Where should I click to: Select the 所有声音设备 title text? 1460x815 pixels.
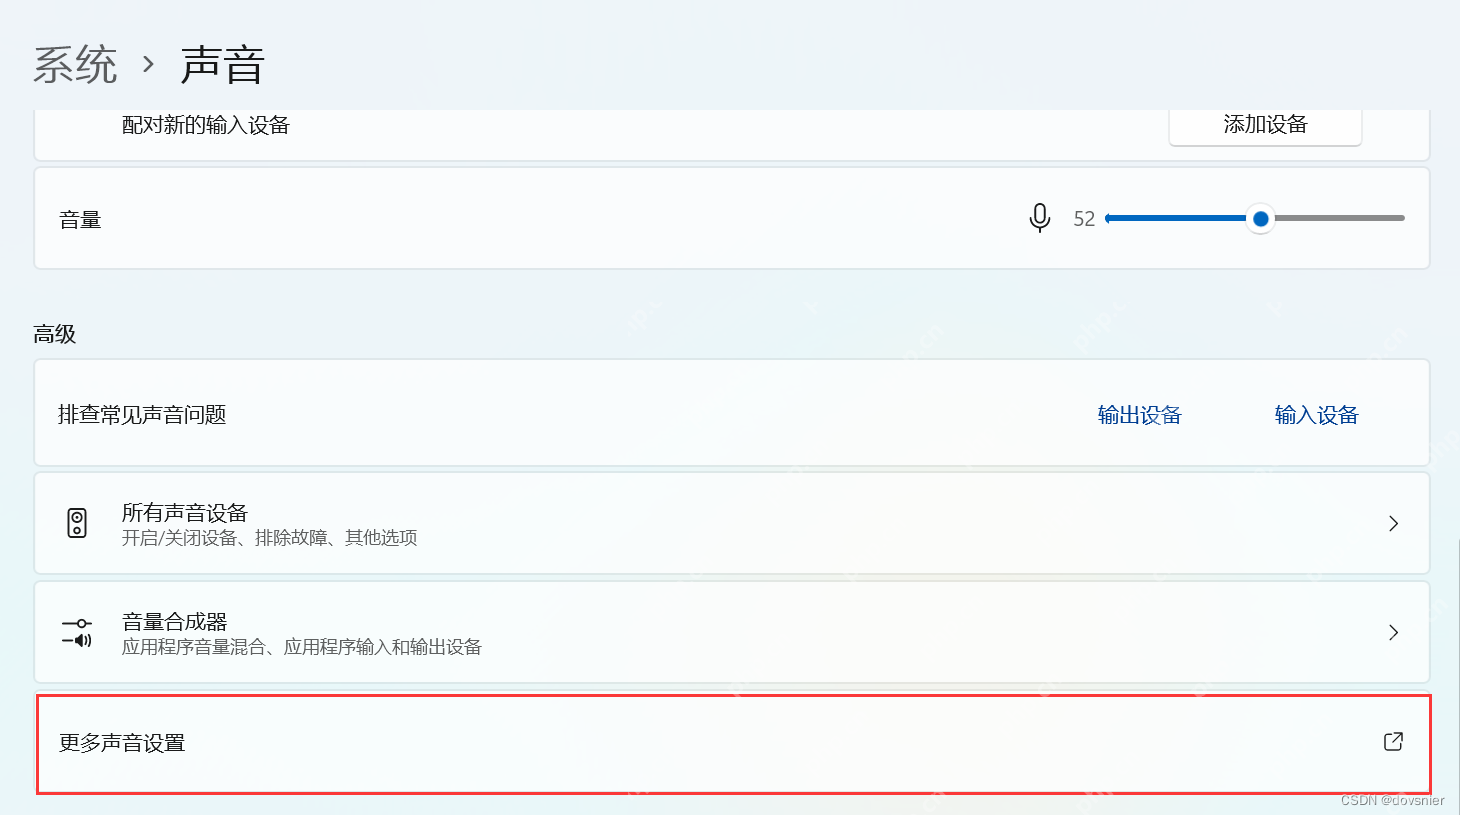185,513
